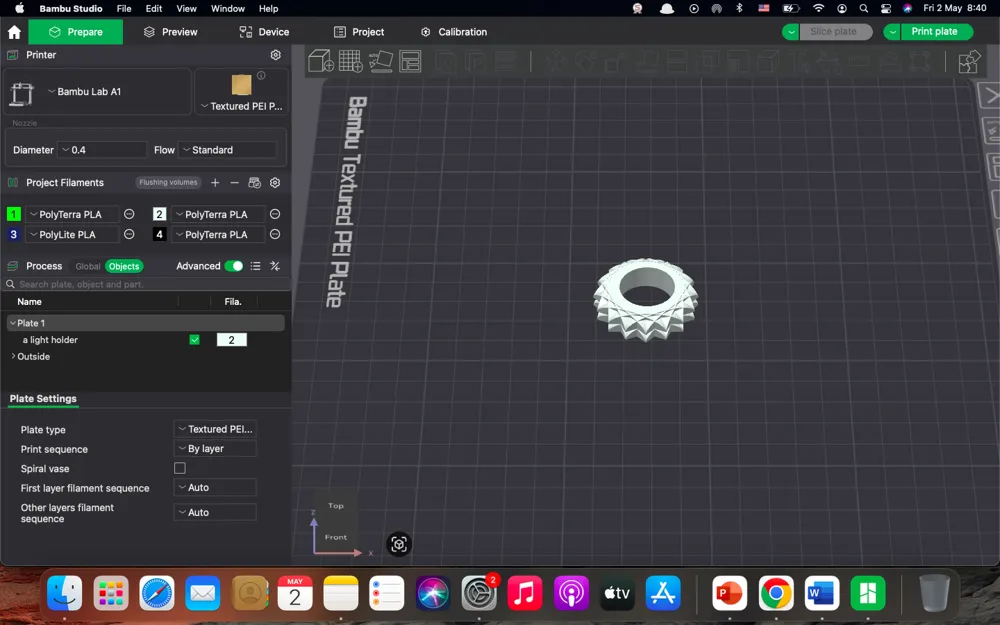
Task: Click the Print plate button
Action: pyautogui.click(x=936, y=32)
